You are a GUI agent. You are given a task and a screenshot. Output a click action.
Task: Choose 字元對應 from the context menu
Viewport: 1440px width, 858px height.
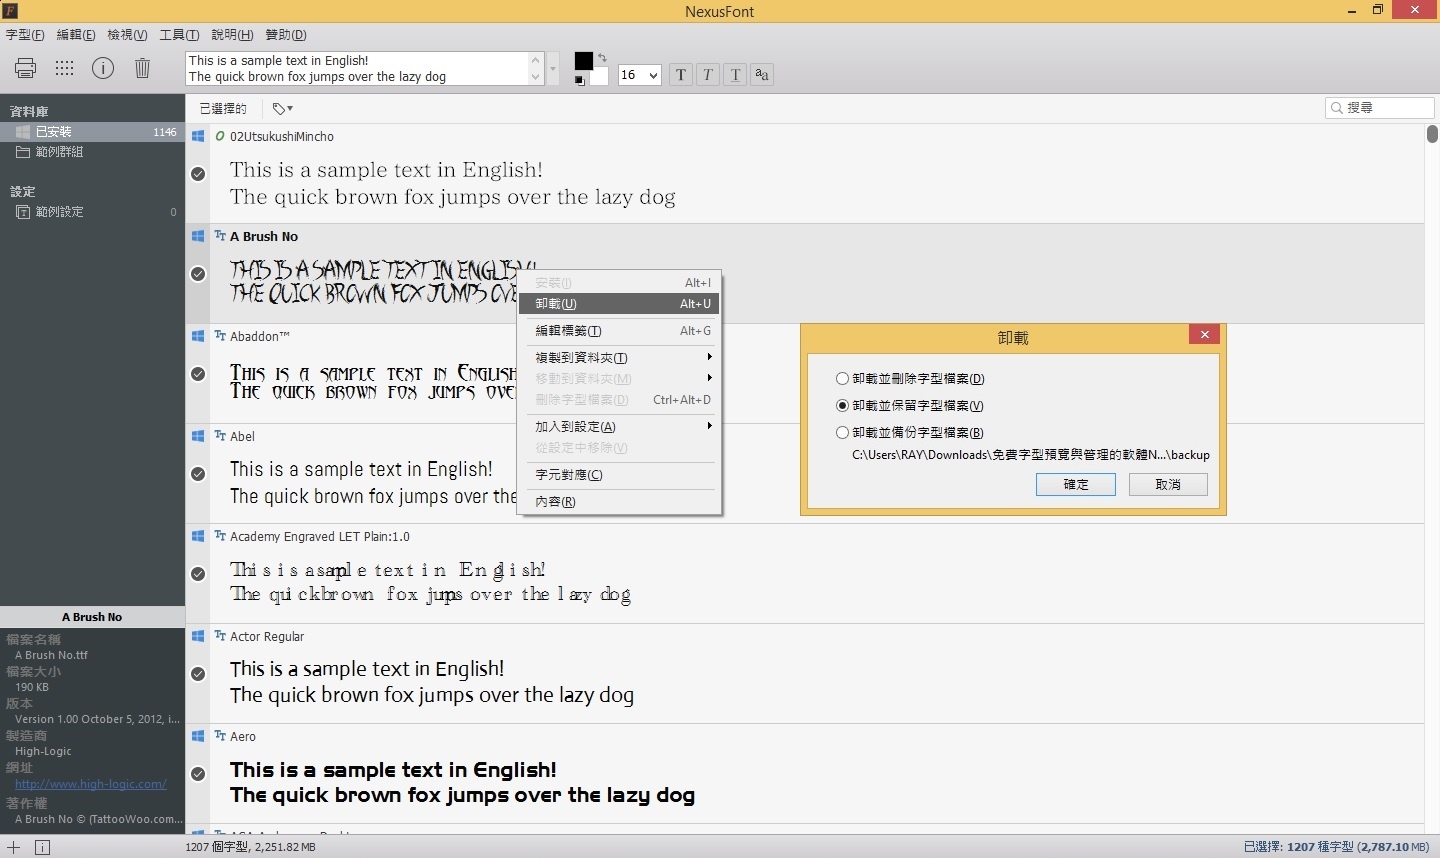(569, 475)
